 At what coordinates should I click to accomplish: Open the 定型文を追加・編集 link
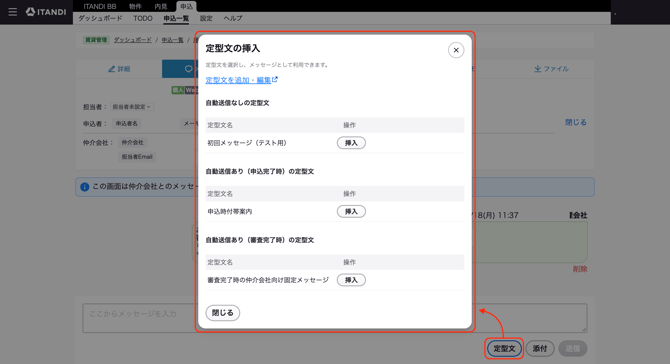tap(241, 80)
